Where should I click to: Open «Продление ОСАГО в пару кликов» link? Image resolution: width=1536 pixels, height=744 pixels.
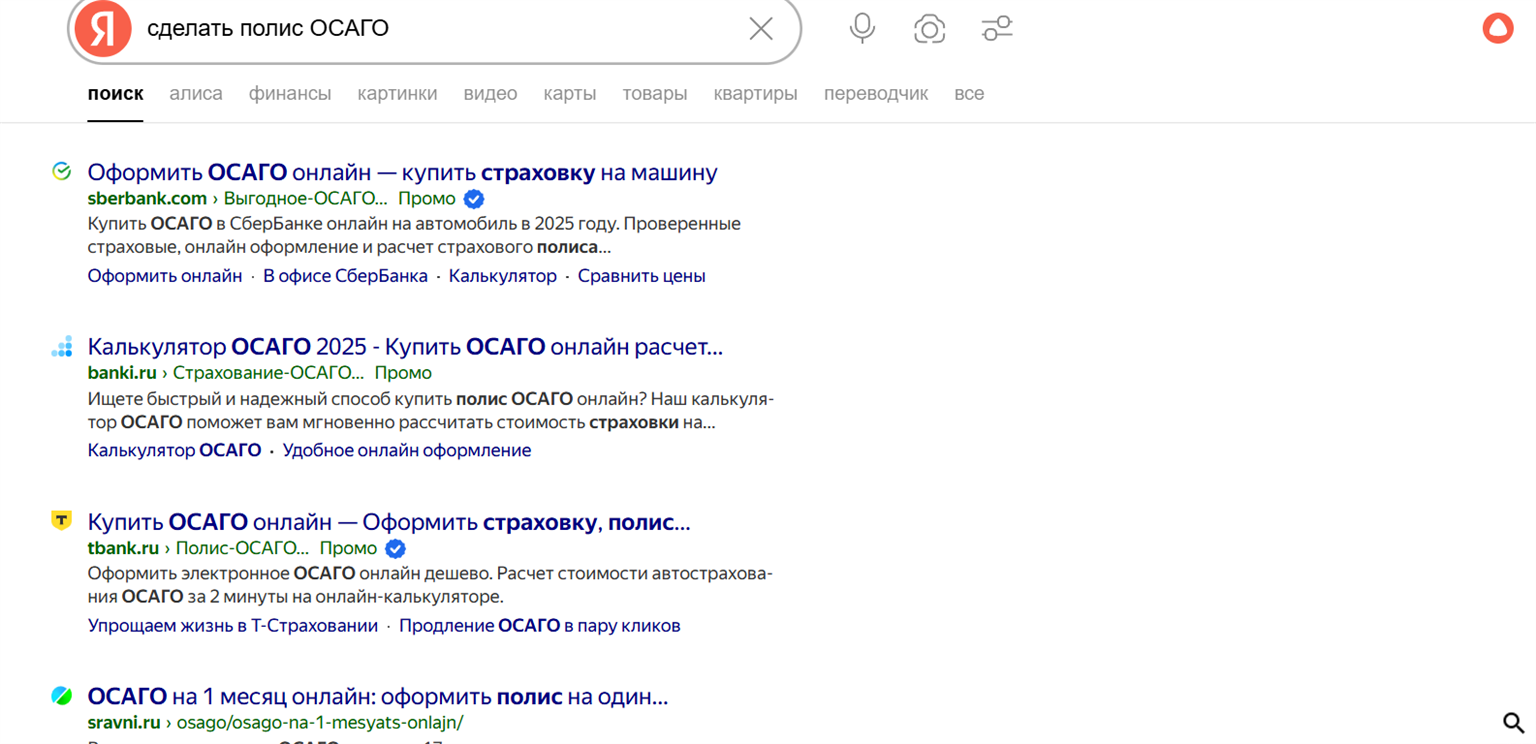(x=539, y=626)
